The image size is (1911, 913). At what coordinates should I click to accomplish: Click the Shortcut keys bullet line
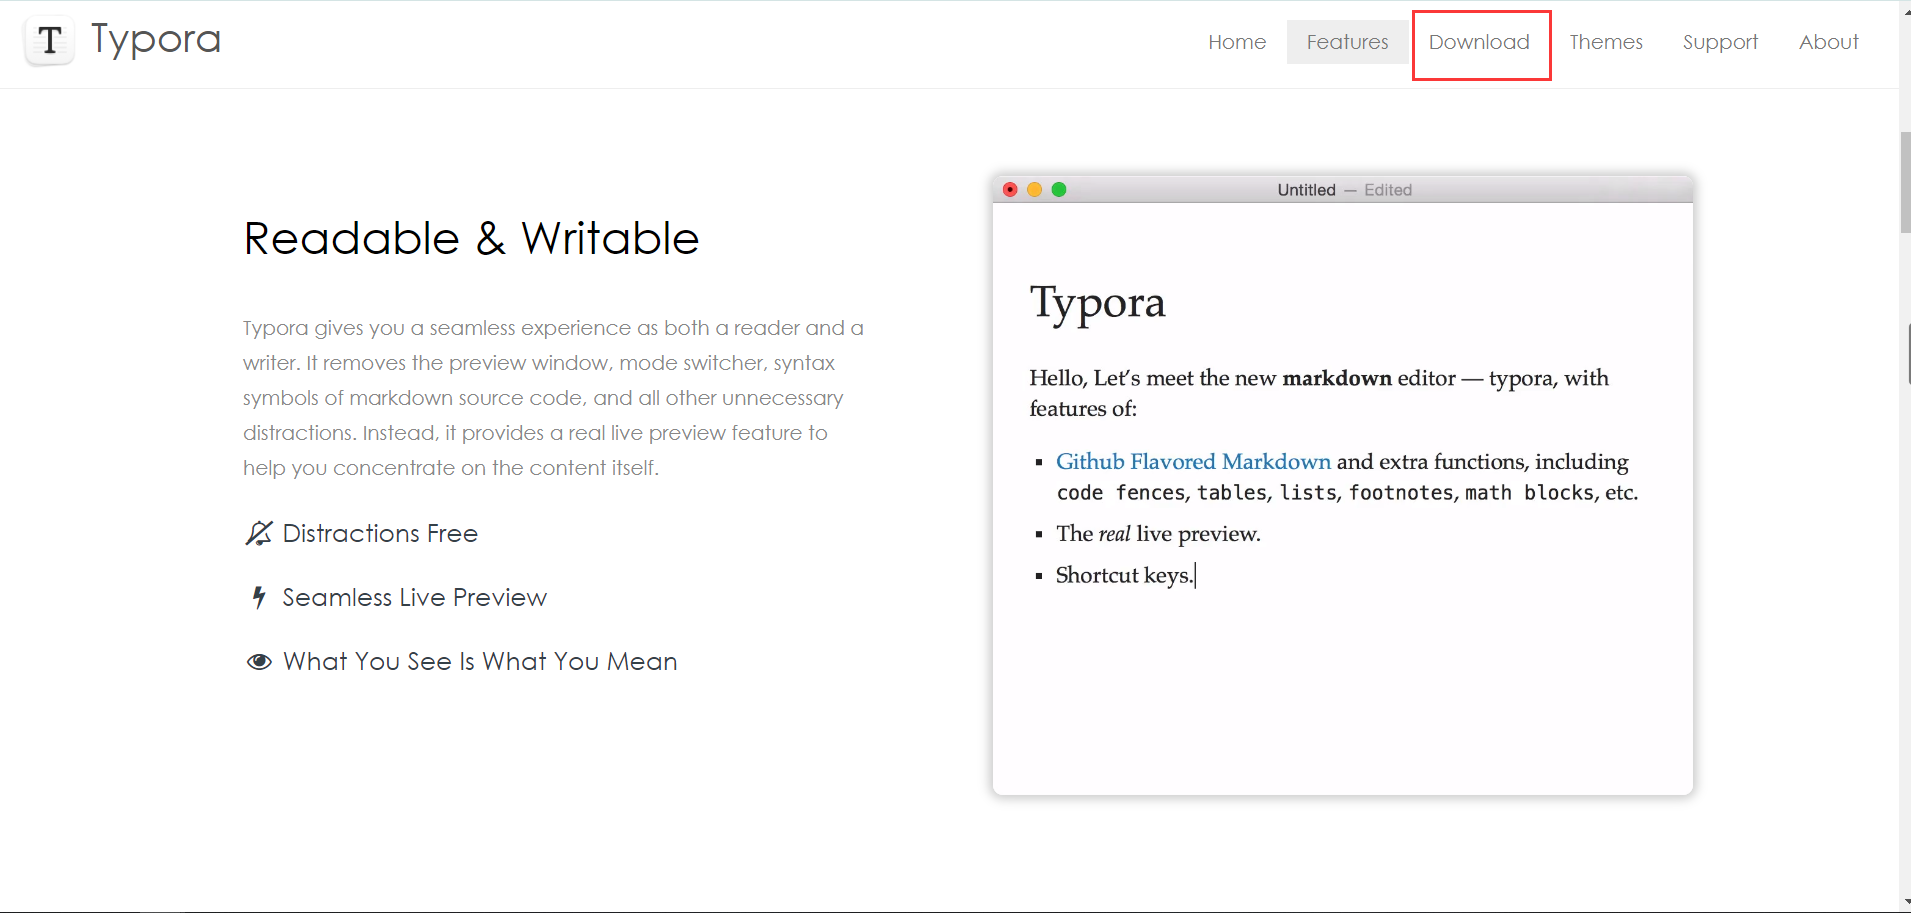tap(1125, 575)
